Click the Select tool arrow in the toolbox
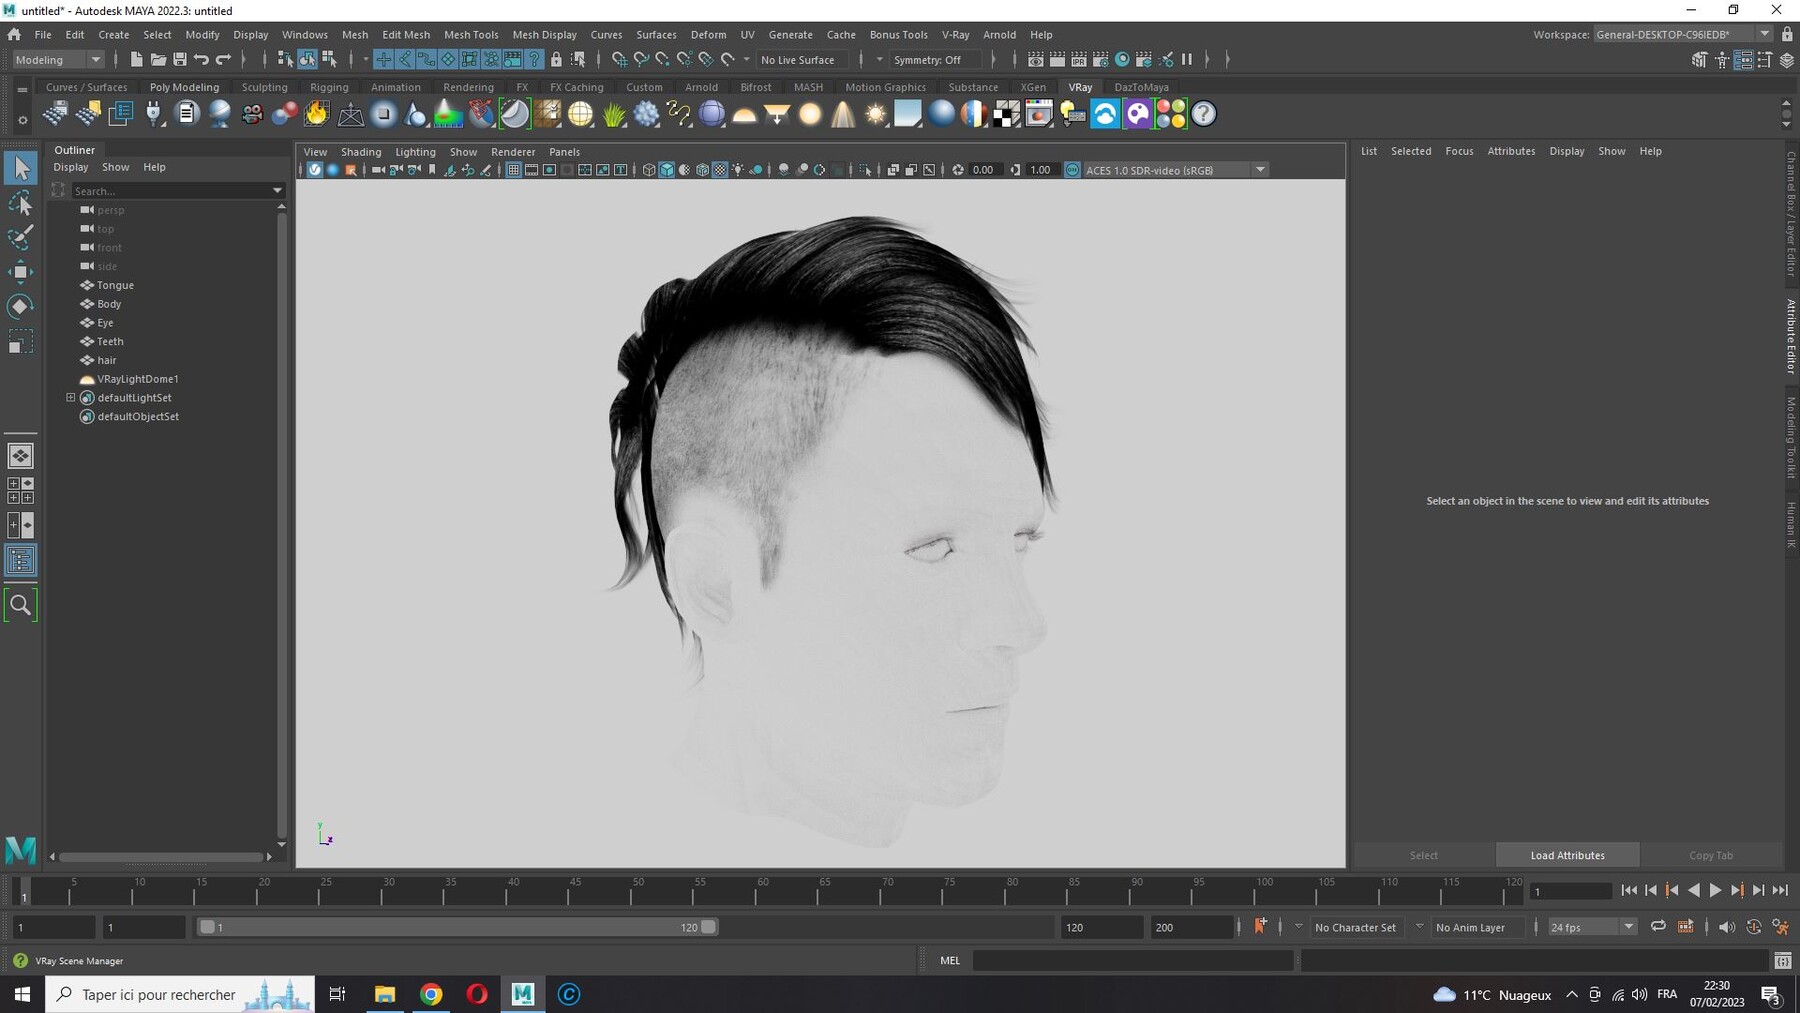The image size is (1800, 1013). (x=20, y=168)
